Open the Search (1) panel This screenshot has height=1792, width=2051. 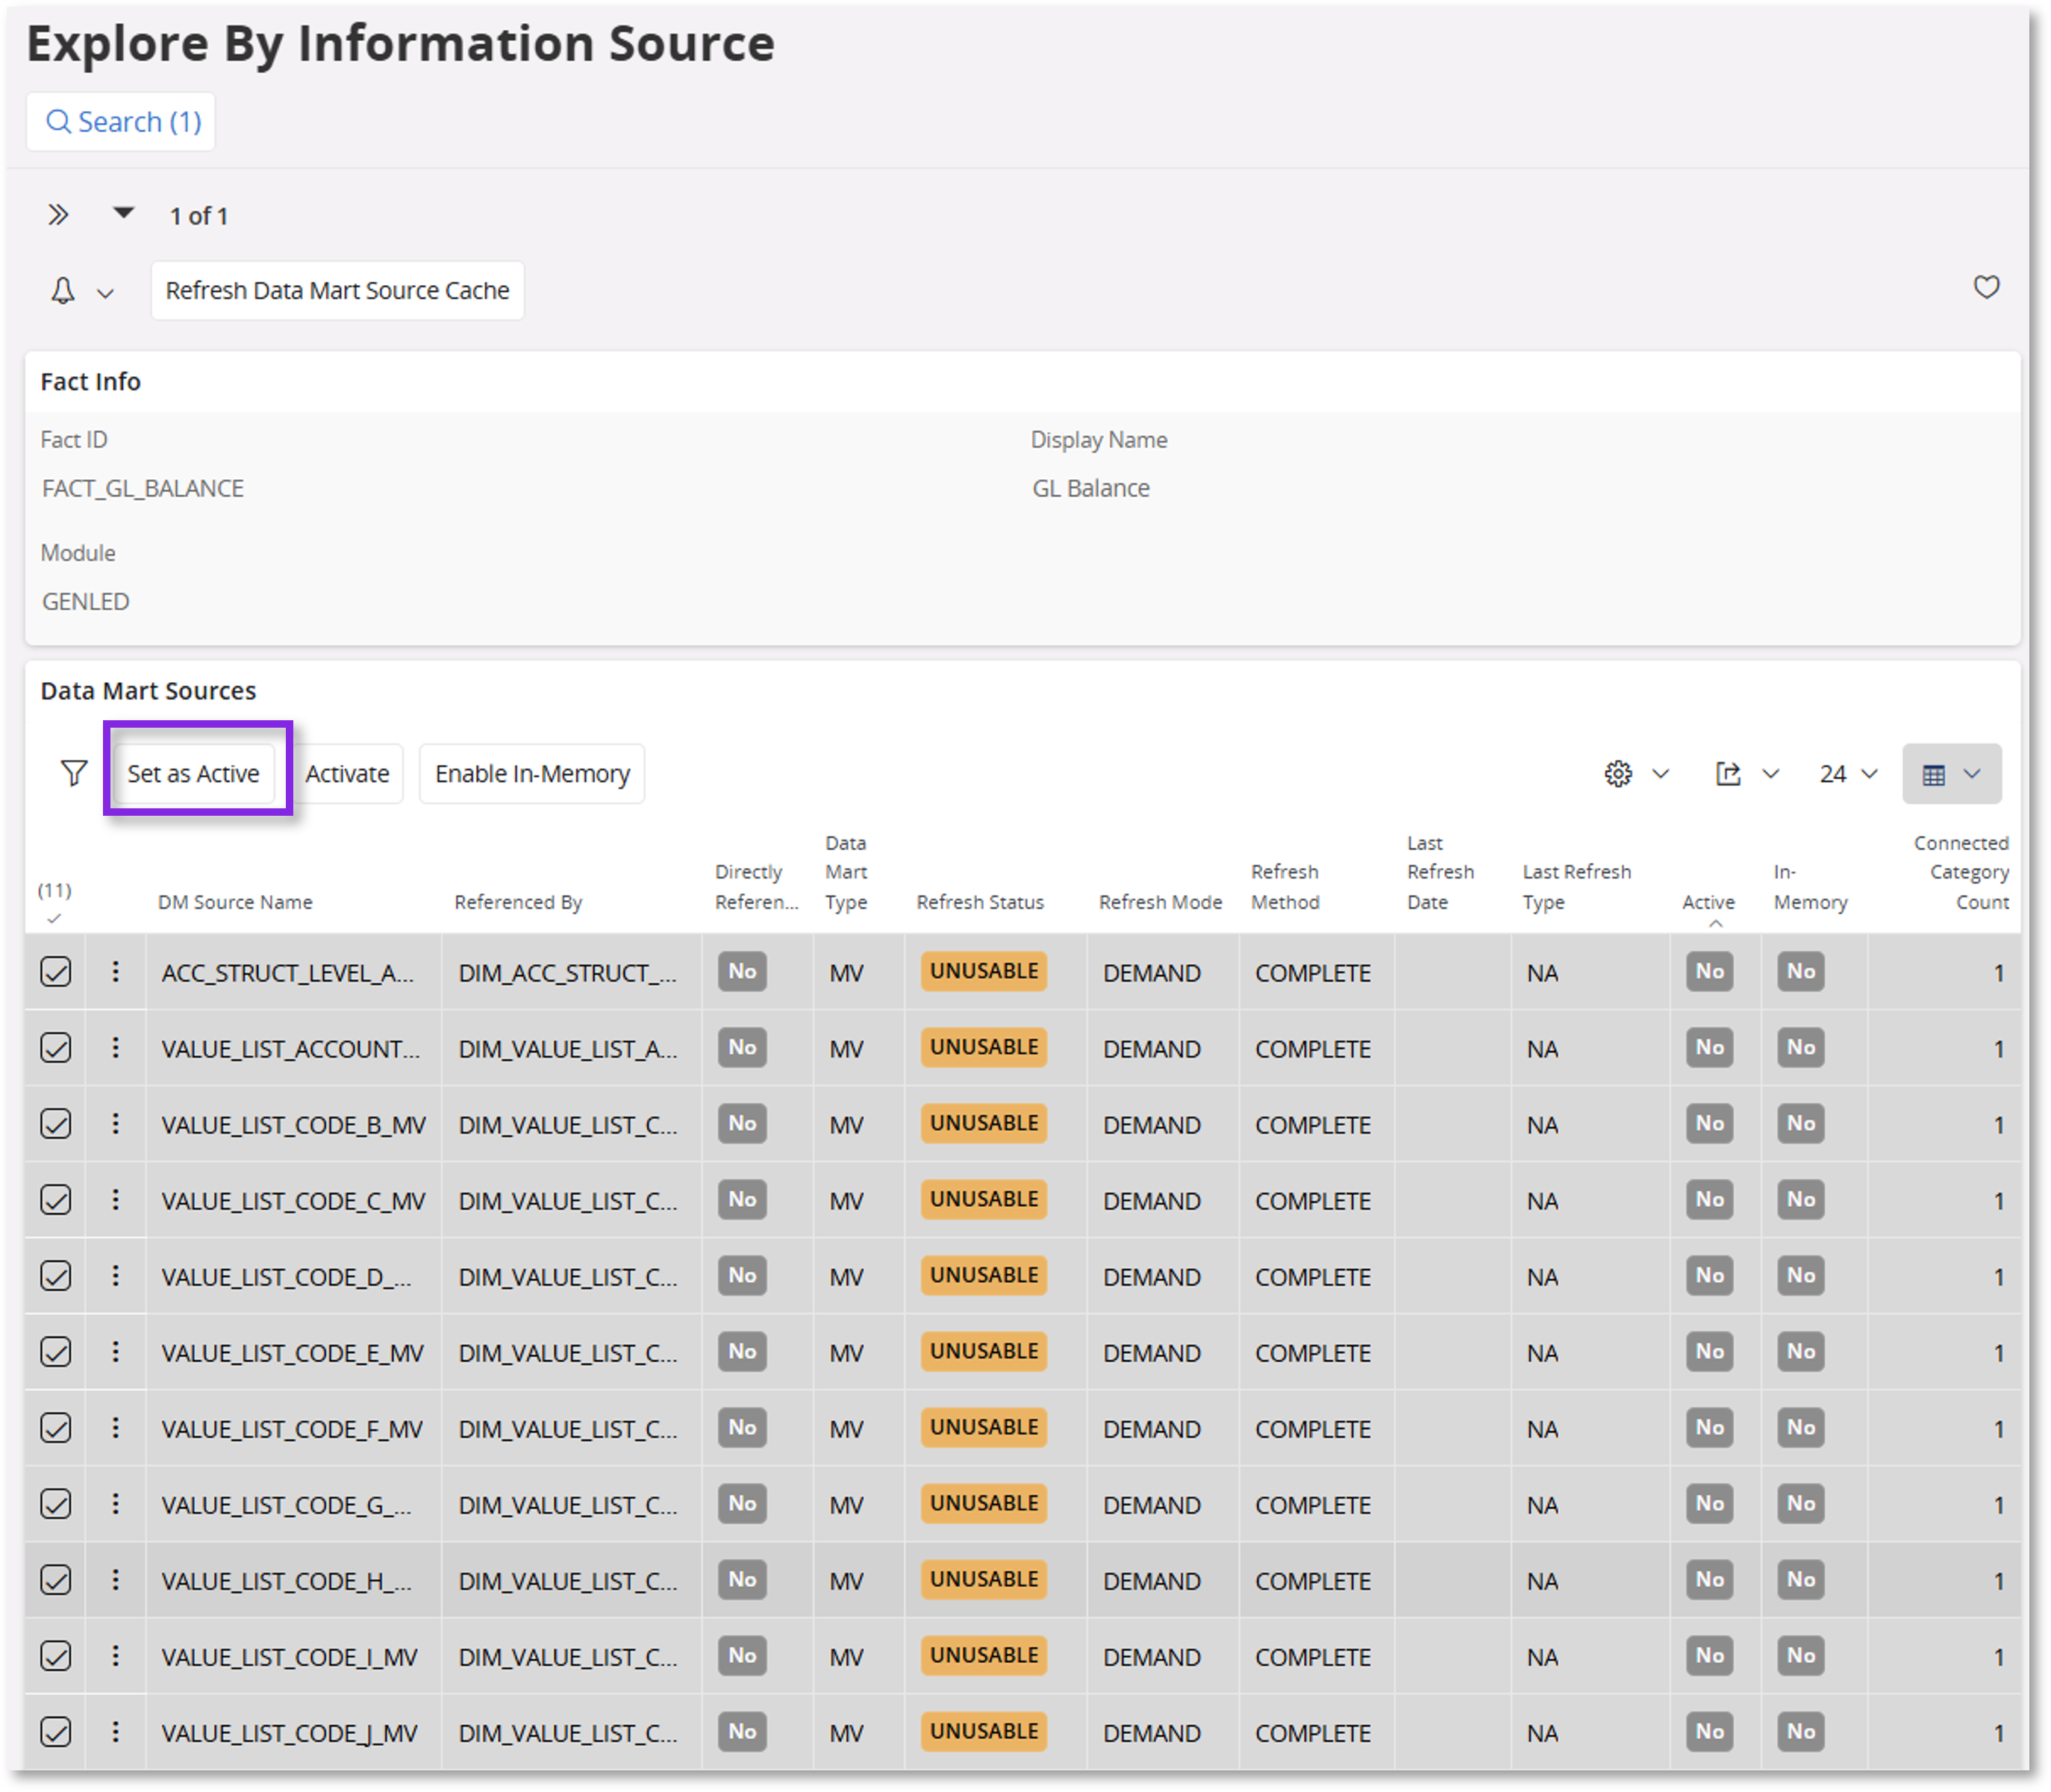click(x=121, y=122)
